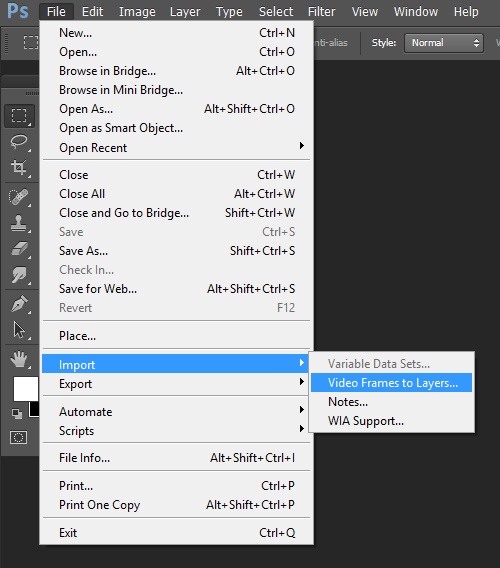Select Variable Data Sets... item

(392, 364)
